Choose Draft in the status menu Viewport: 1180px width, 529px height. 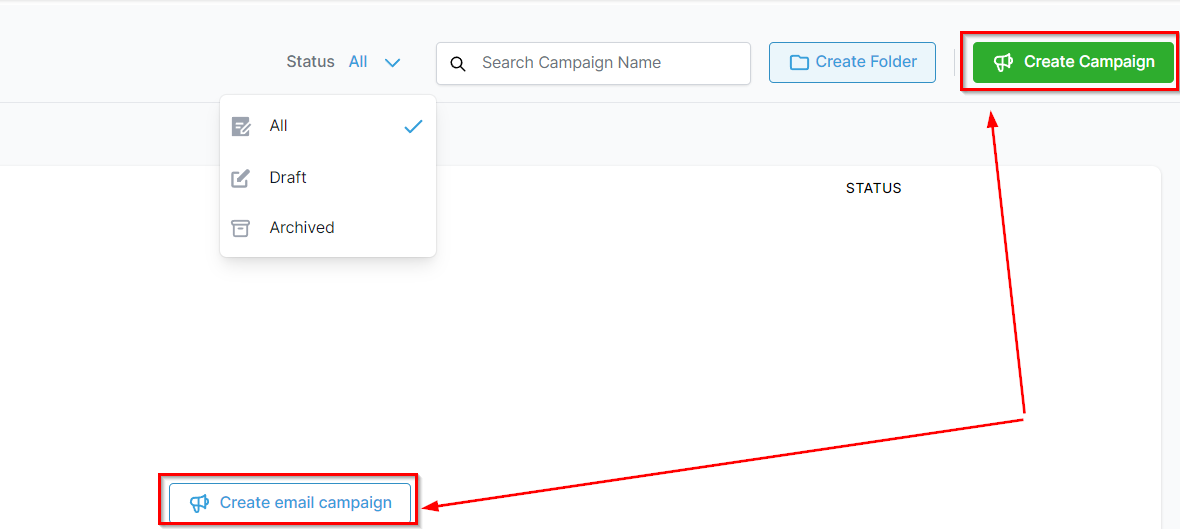tap(328, 178)
